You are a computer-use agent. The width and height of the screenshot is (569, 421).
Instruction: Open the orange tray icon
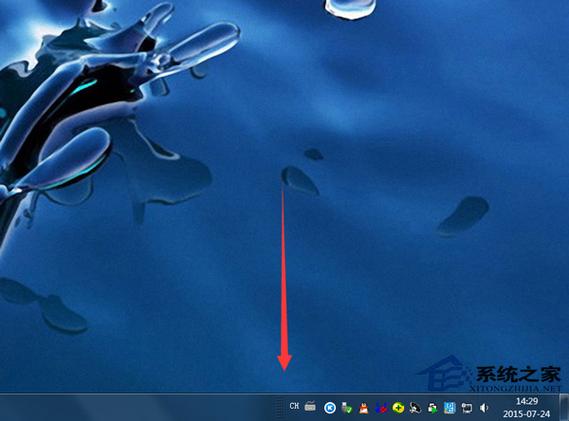363,409
